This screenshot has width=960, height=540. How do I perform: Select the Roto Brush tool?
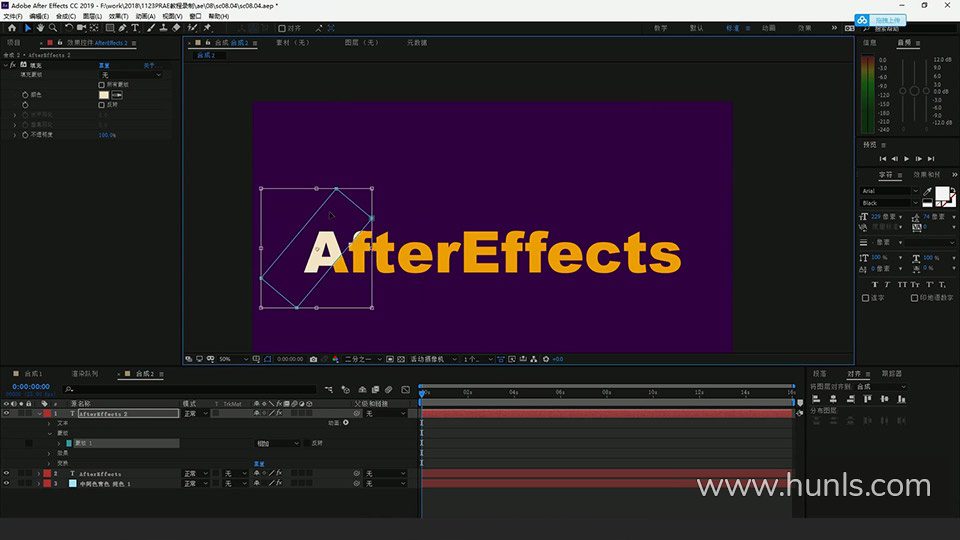tap(192, 28)
